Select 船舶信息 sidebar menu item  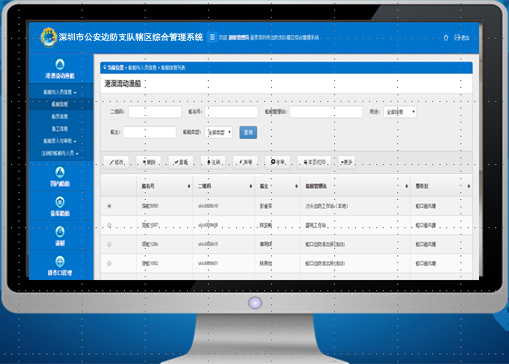coord(60,104)
